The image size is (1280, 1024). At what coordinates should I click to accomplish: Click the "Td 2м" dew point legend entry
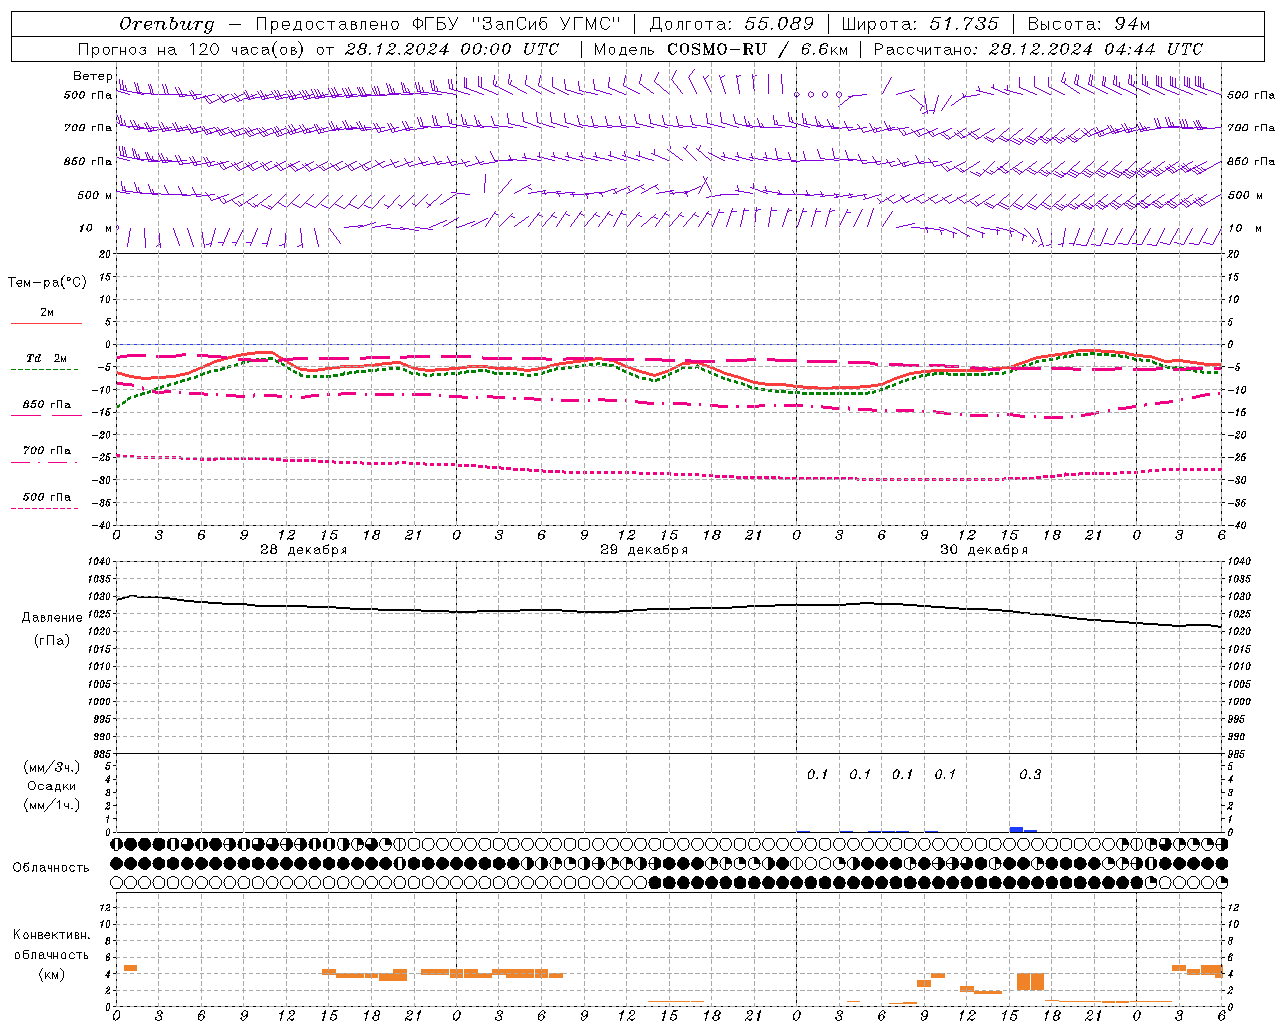coord(47,358)
